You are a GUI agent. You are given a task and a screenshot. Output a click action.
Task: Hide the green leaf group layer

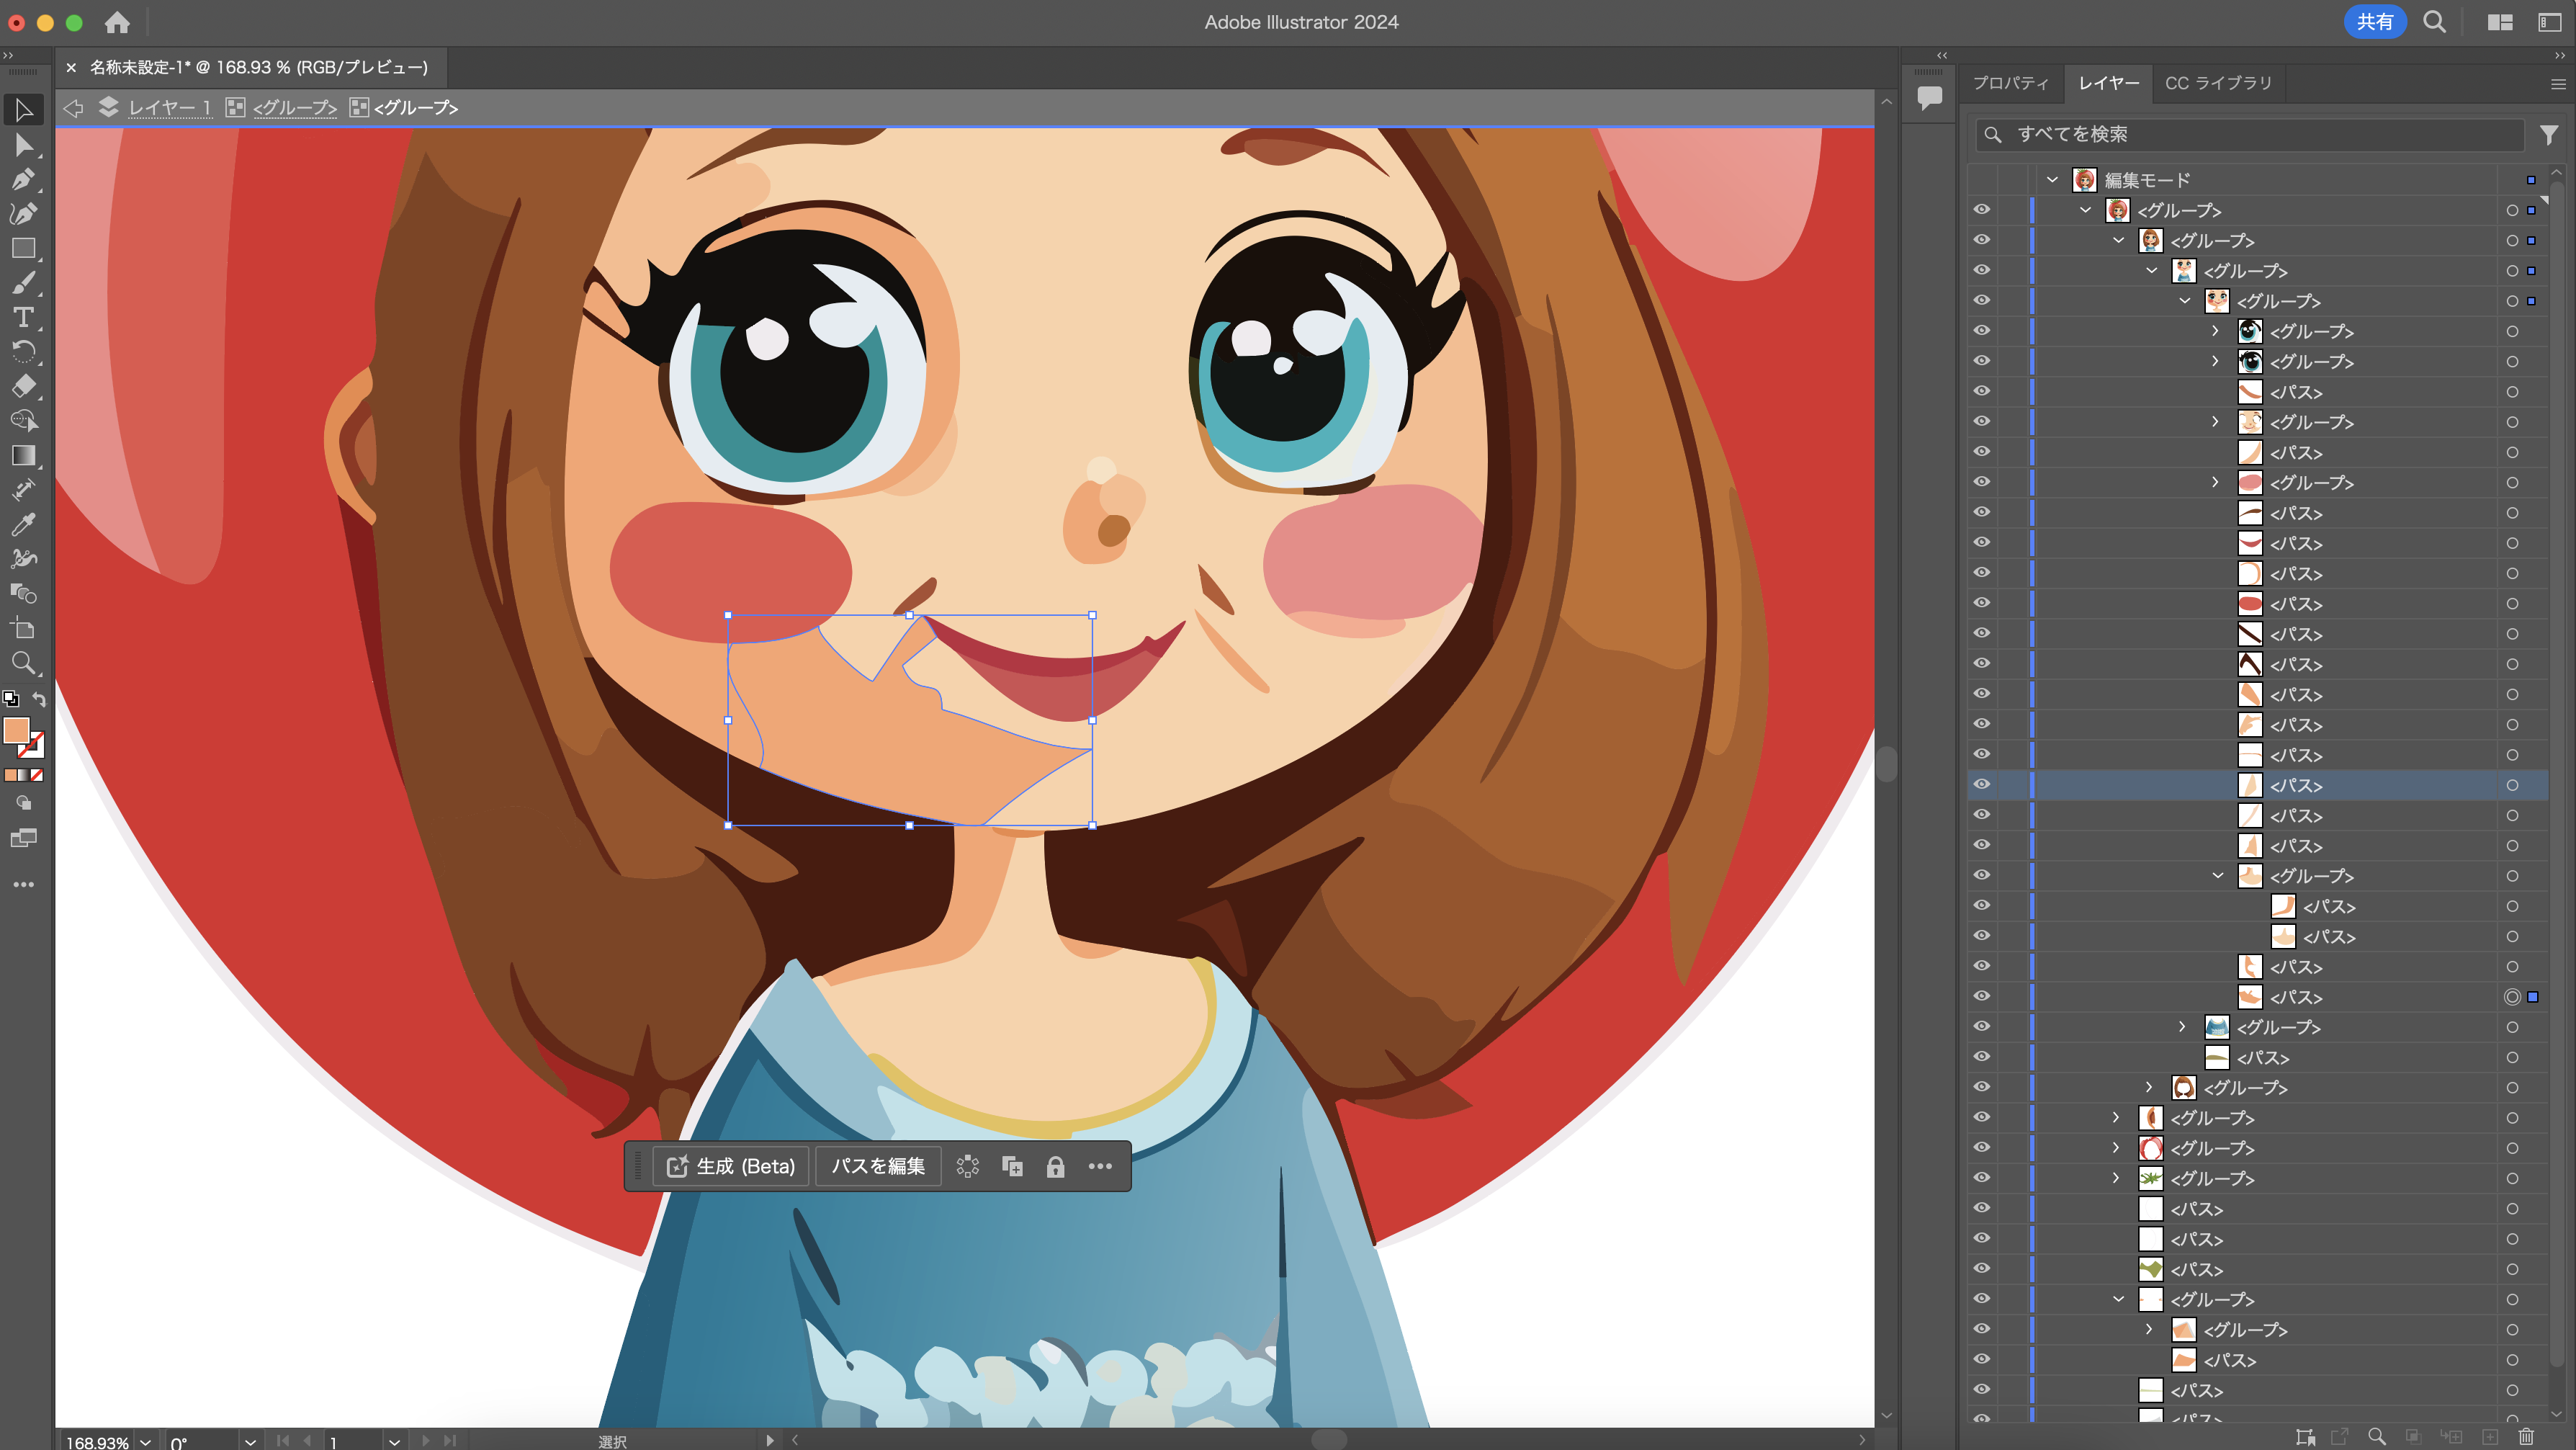1981,1178
